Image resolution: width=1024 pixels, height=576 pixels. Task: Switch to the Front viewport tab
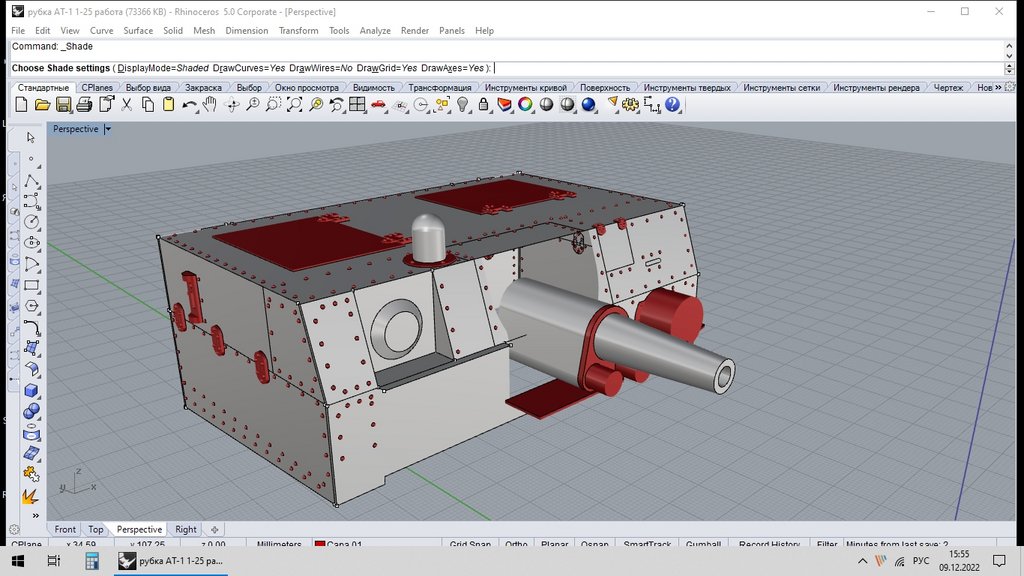pos(65,530)
